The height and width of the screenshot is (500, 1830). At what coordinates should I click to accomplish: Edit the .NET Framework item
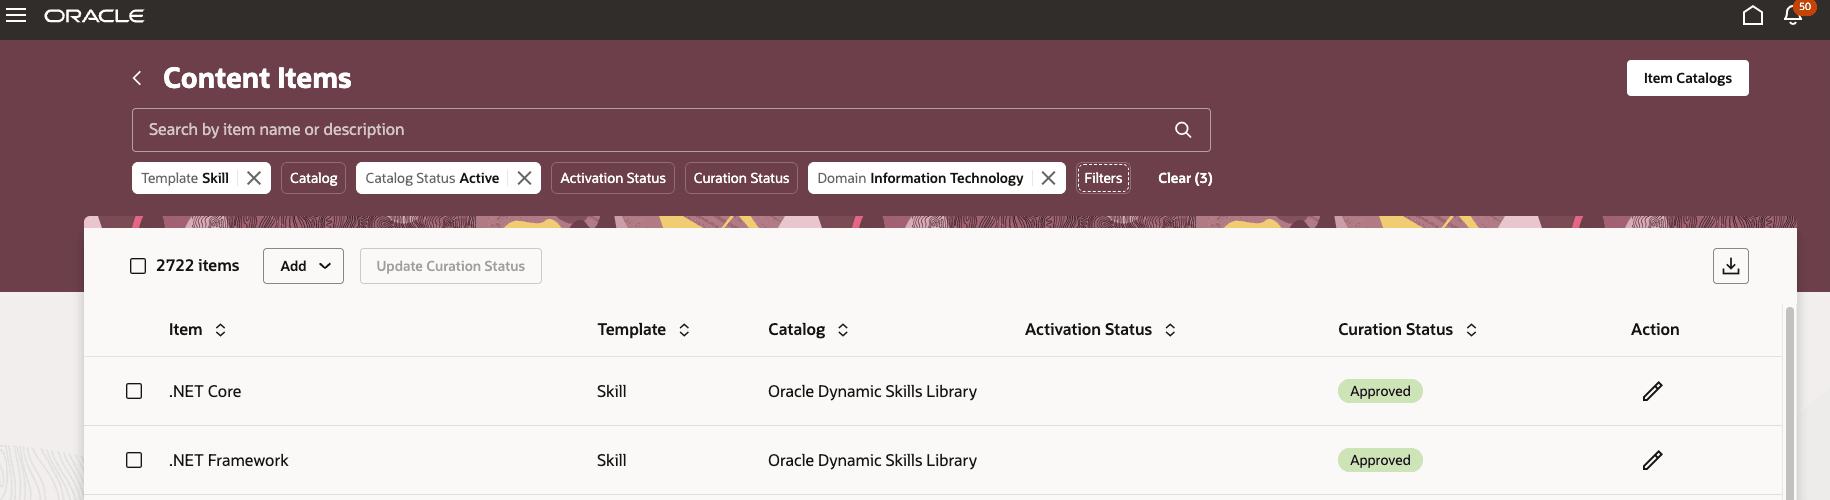[x=1652, y=460]
